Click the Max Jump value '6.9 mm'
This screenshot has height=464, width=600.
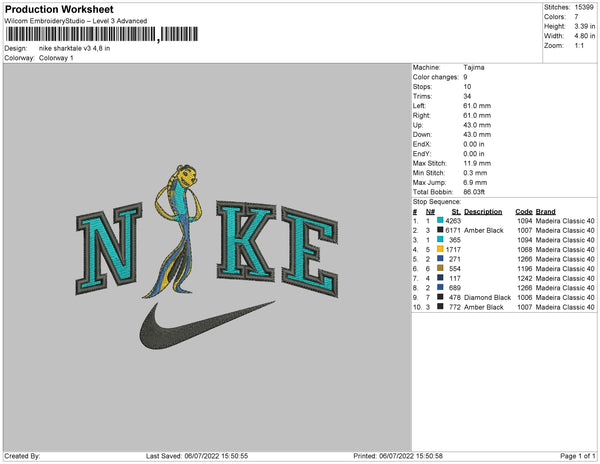(475, 182)
